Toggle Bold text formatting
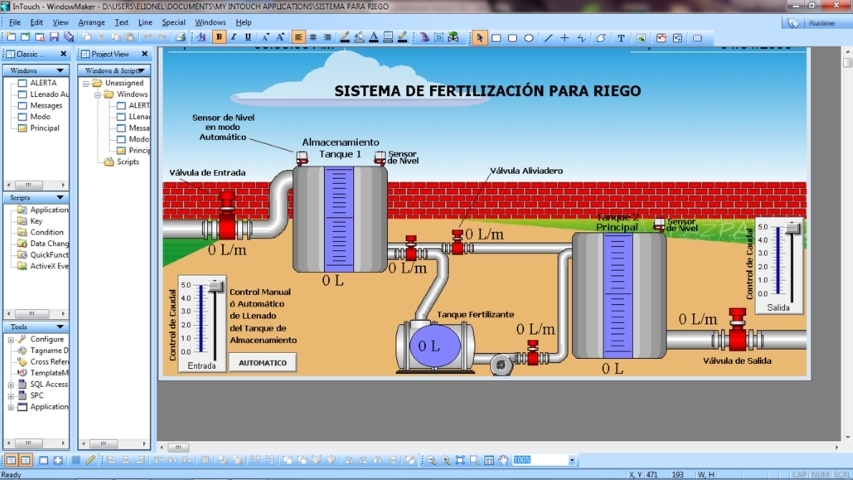 [x=219, y=38]
